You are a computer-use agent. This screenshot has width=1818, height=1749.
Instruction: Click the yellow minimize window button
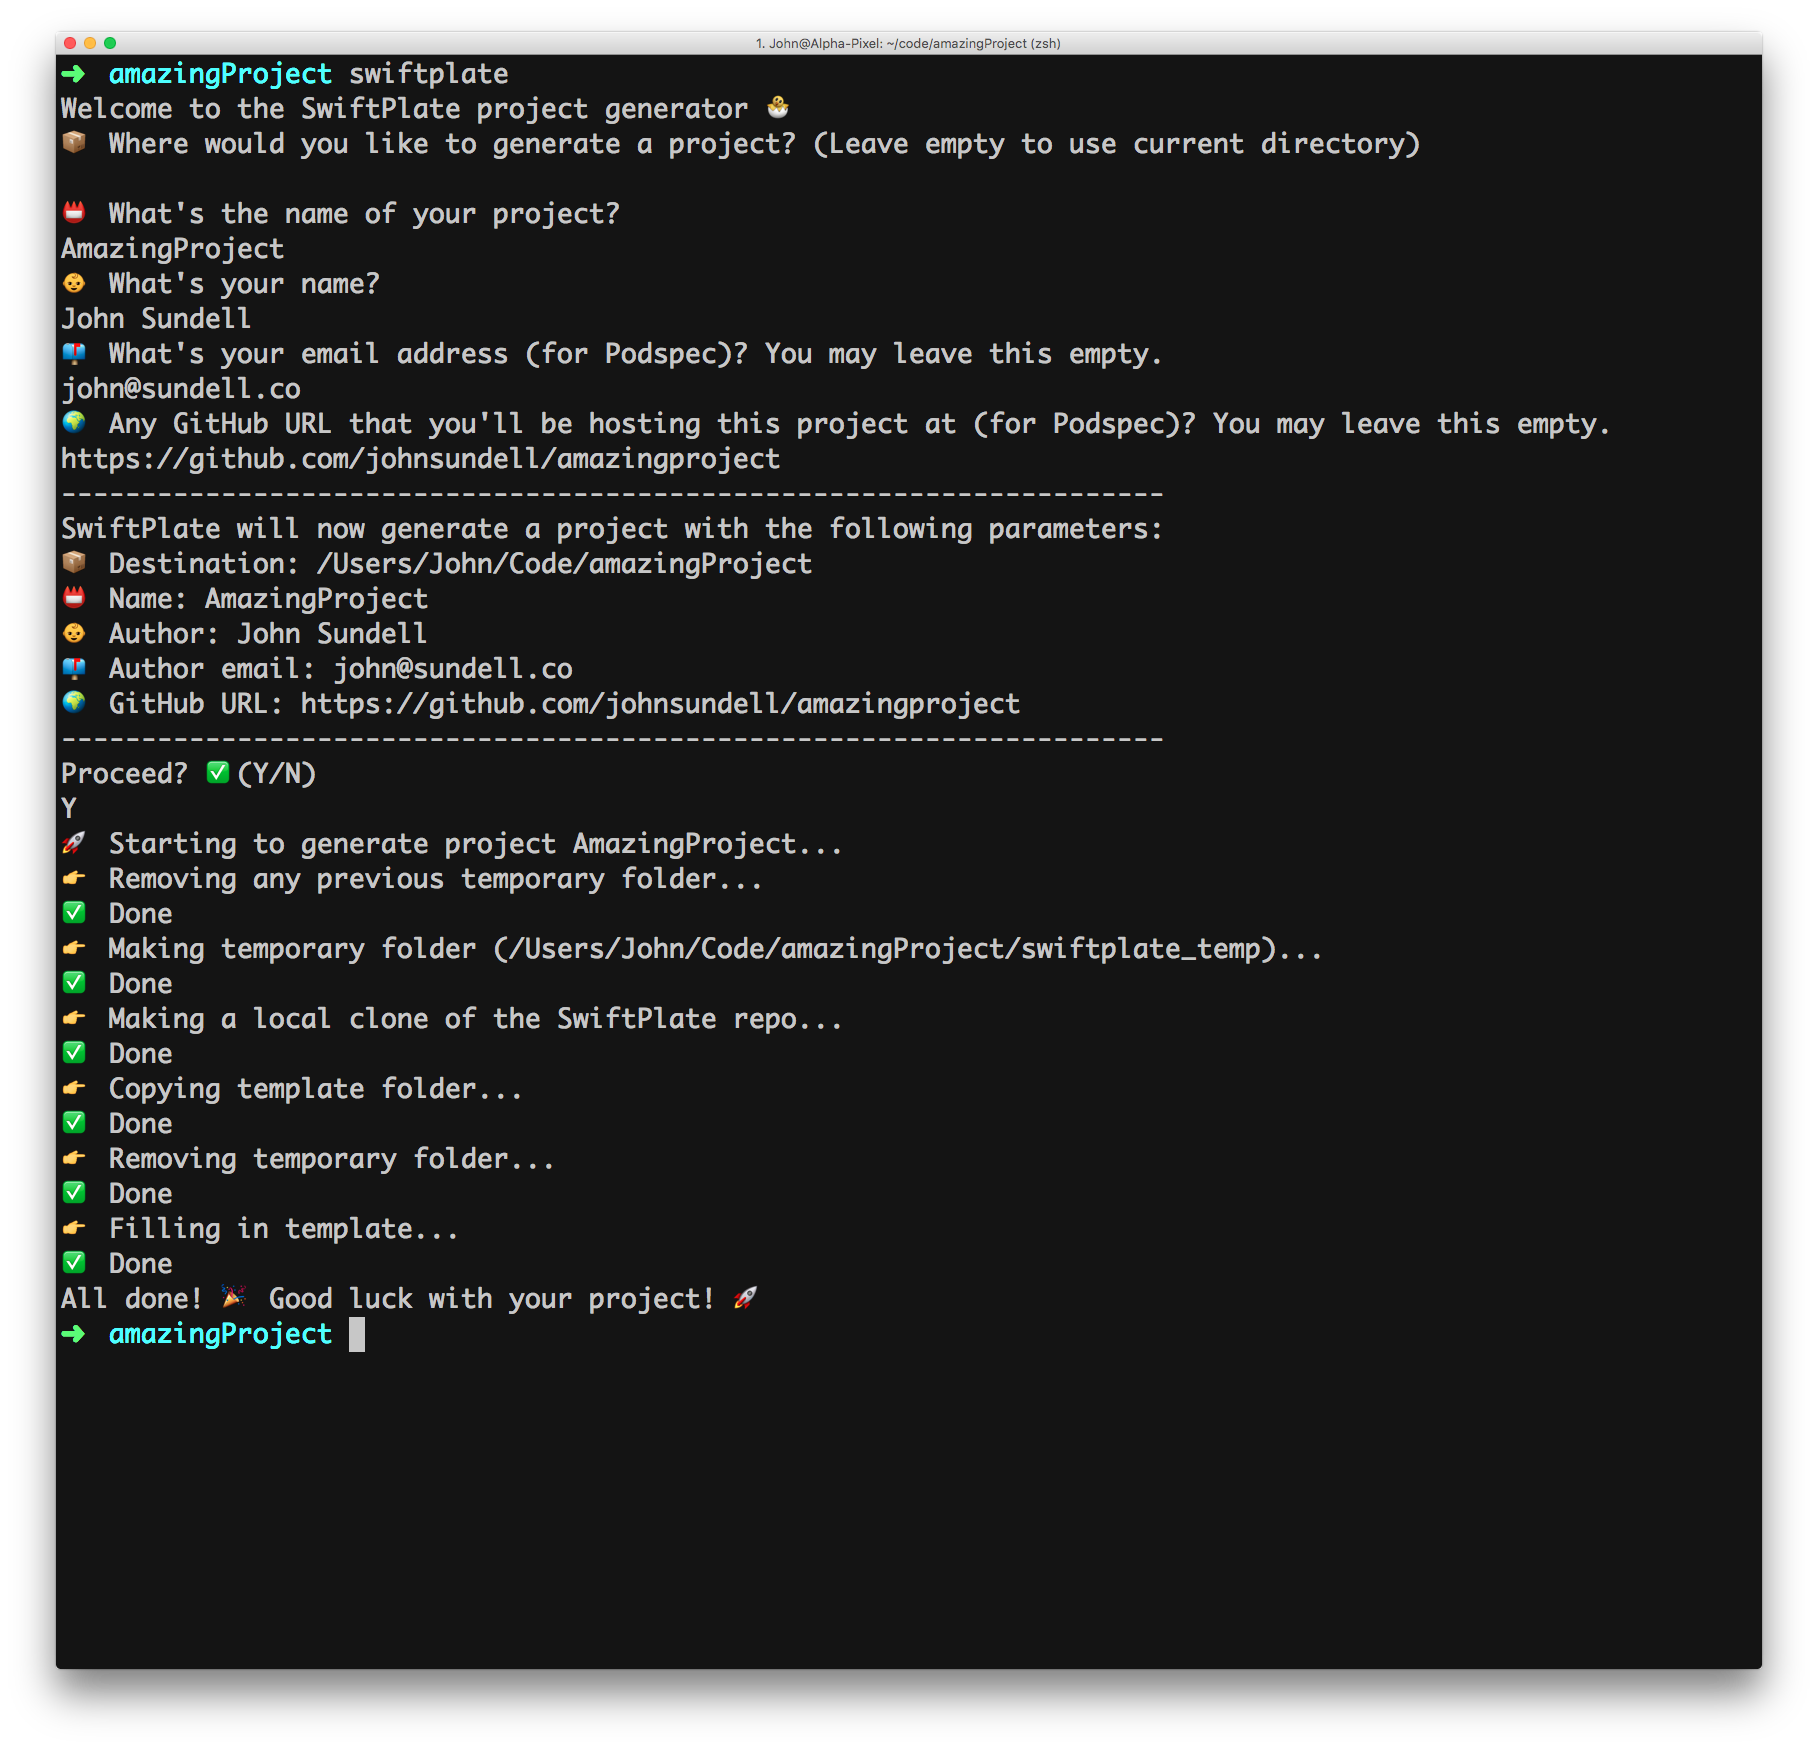click(x=90, y=43)
